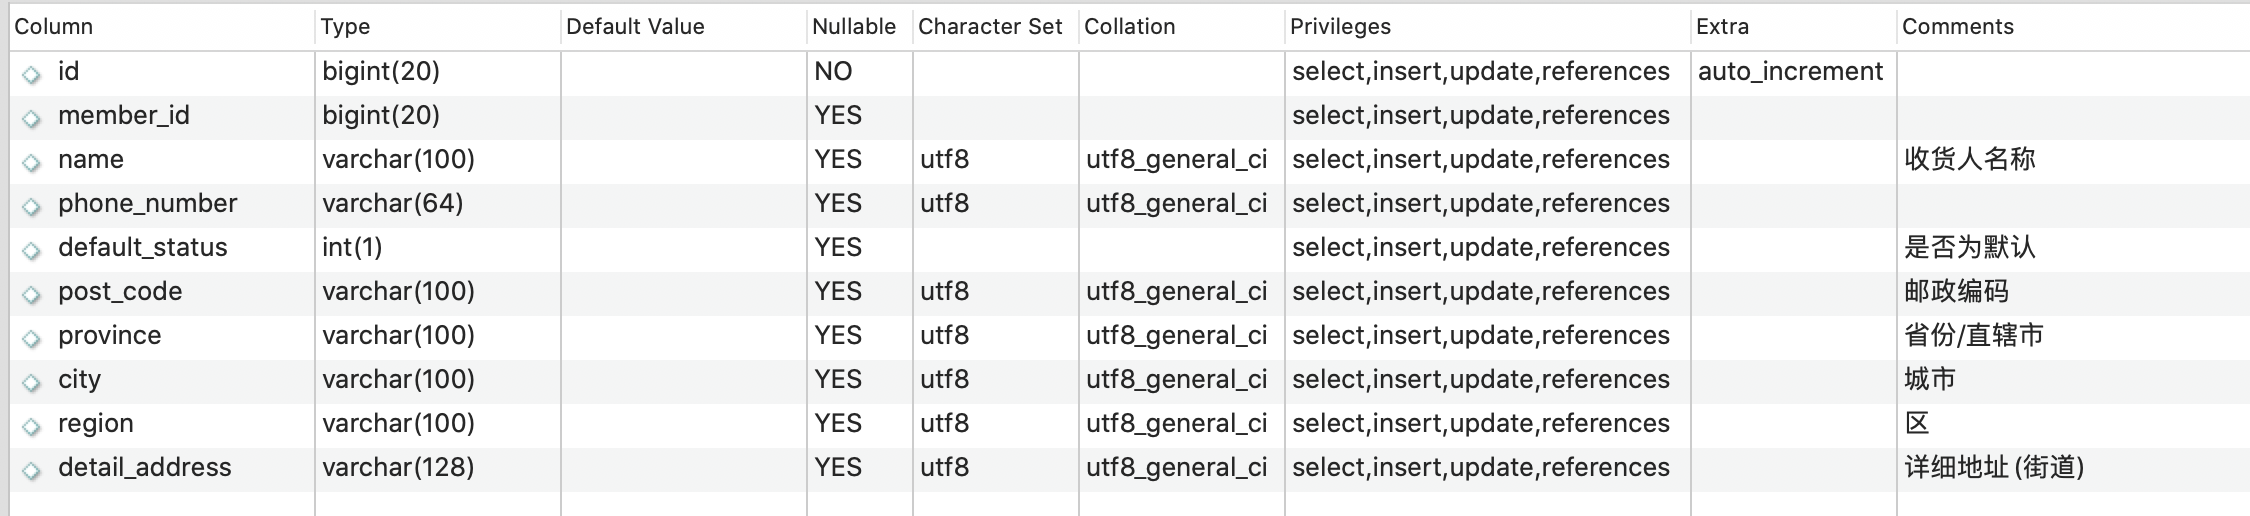Click the phone_number row diamond icon

click(32, 206)
